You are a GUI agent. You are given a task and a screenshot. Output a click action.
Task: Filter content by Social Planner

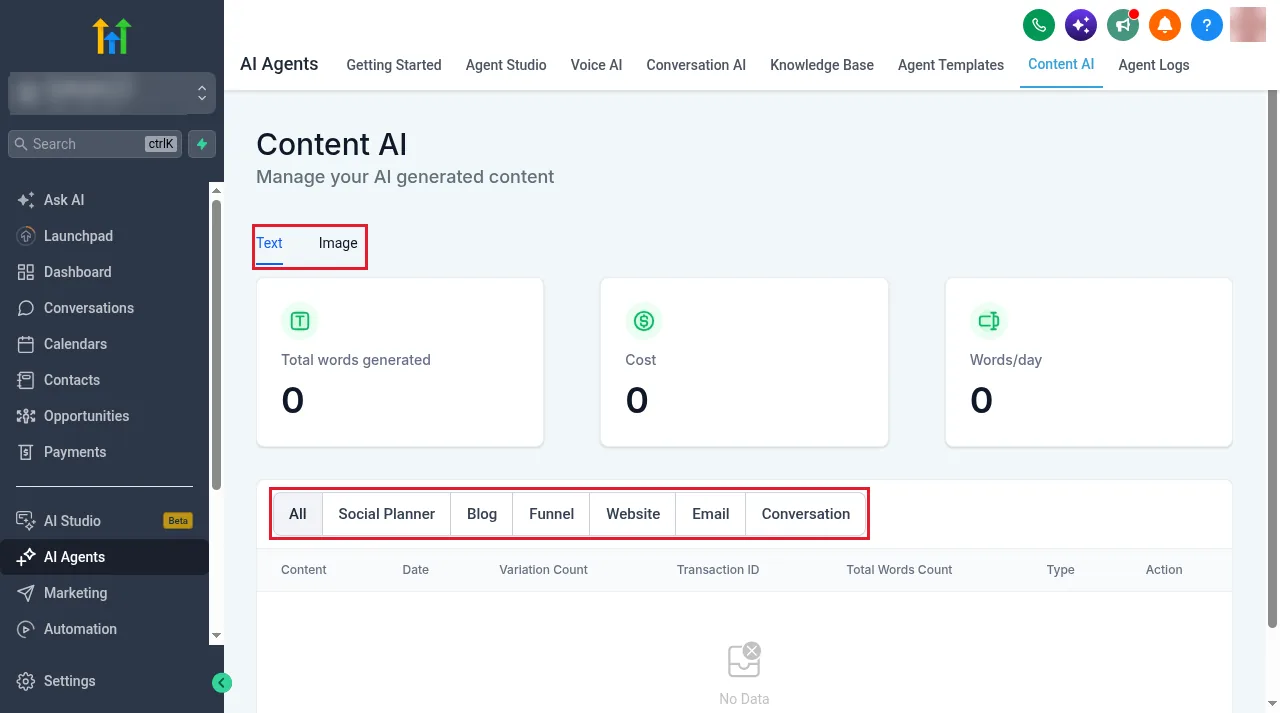point(387,514)
